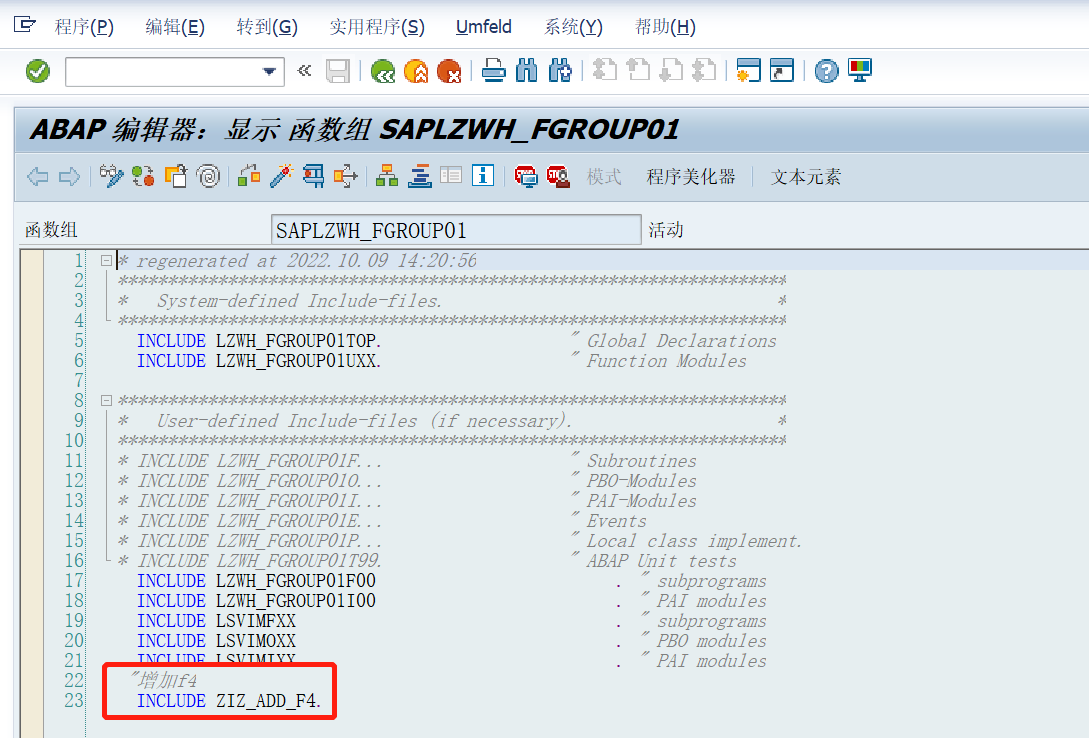Open Other Object icon
The width and height of the screenshot is (1089, 738).
pyautogui.click(x=176, y=176)
